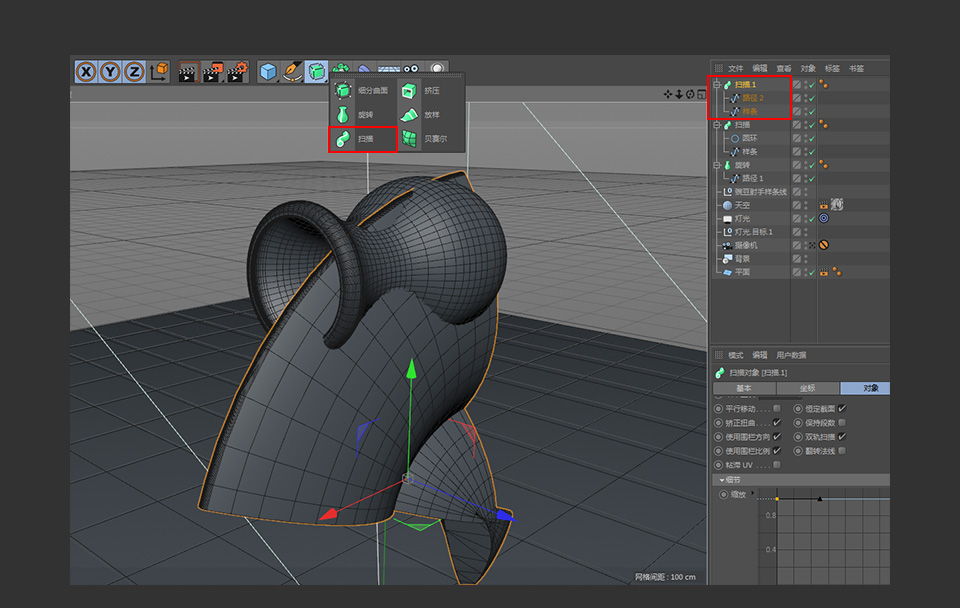
Task: Click the coordinate system icon
Action: click(159, 72)
